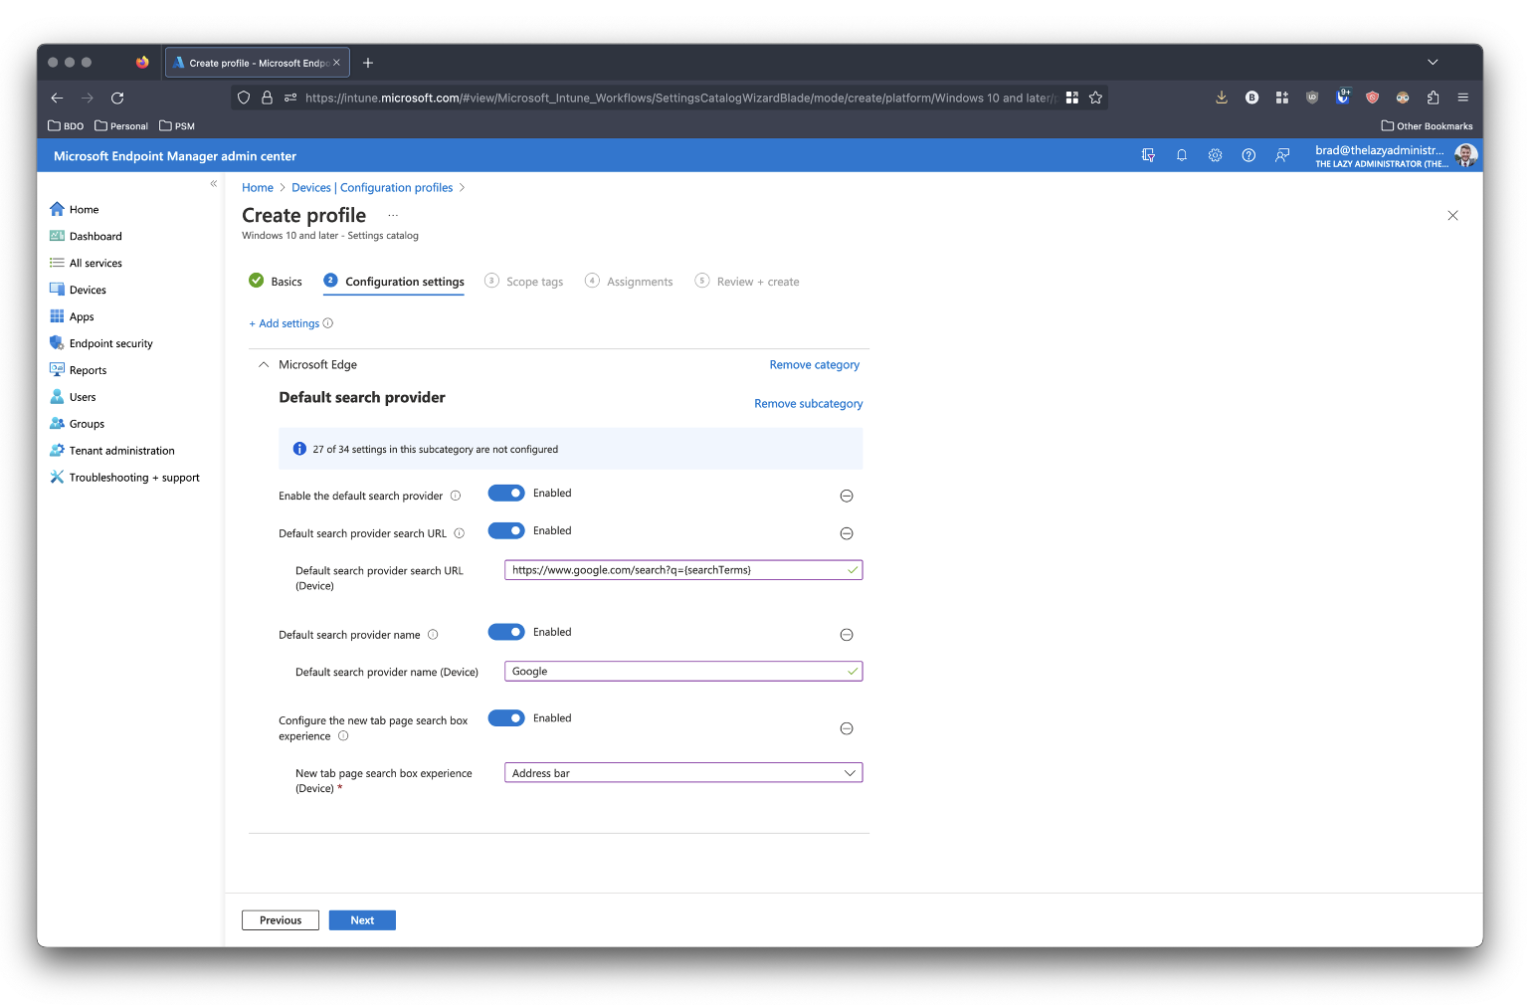Viewport: 1536px width, 1007px height.
Task: Edit the search URL input field
Action: (x=683, y=571)
